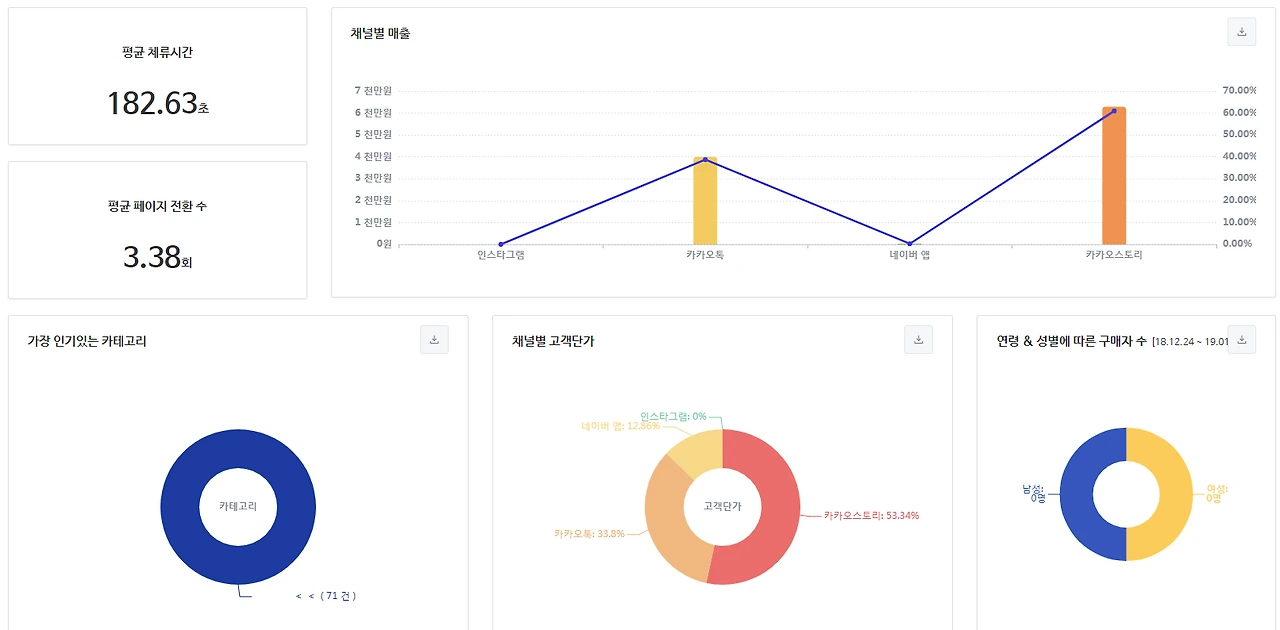Click the yellow 카카오톡 sales bar
The image size is (1280, 630).
click(705, 200)
